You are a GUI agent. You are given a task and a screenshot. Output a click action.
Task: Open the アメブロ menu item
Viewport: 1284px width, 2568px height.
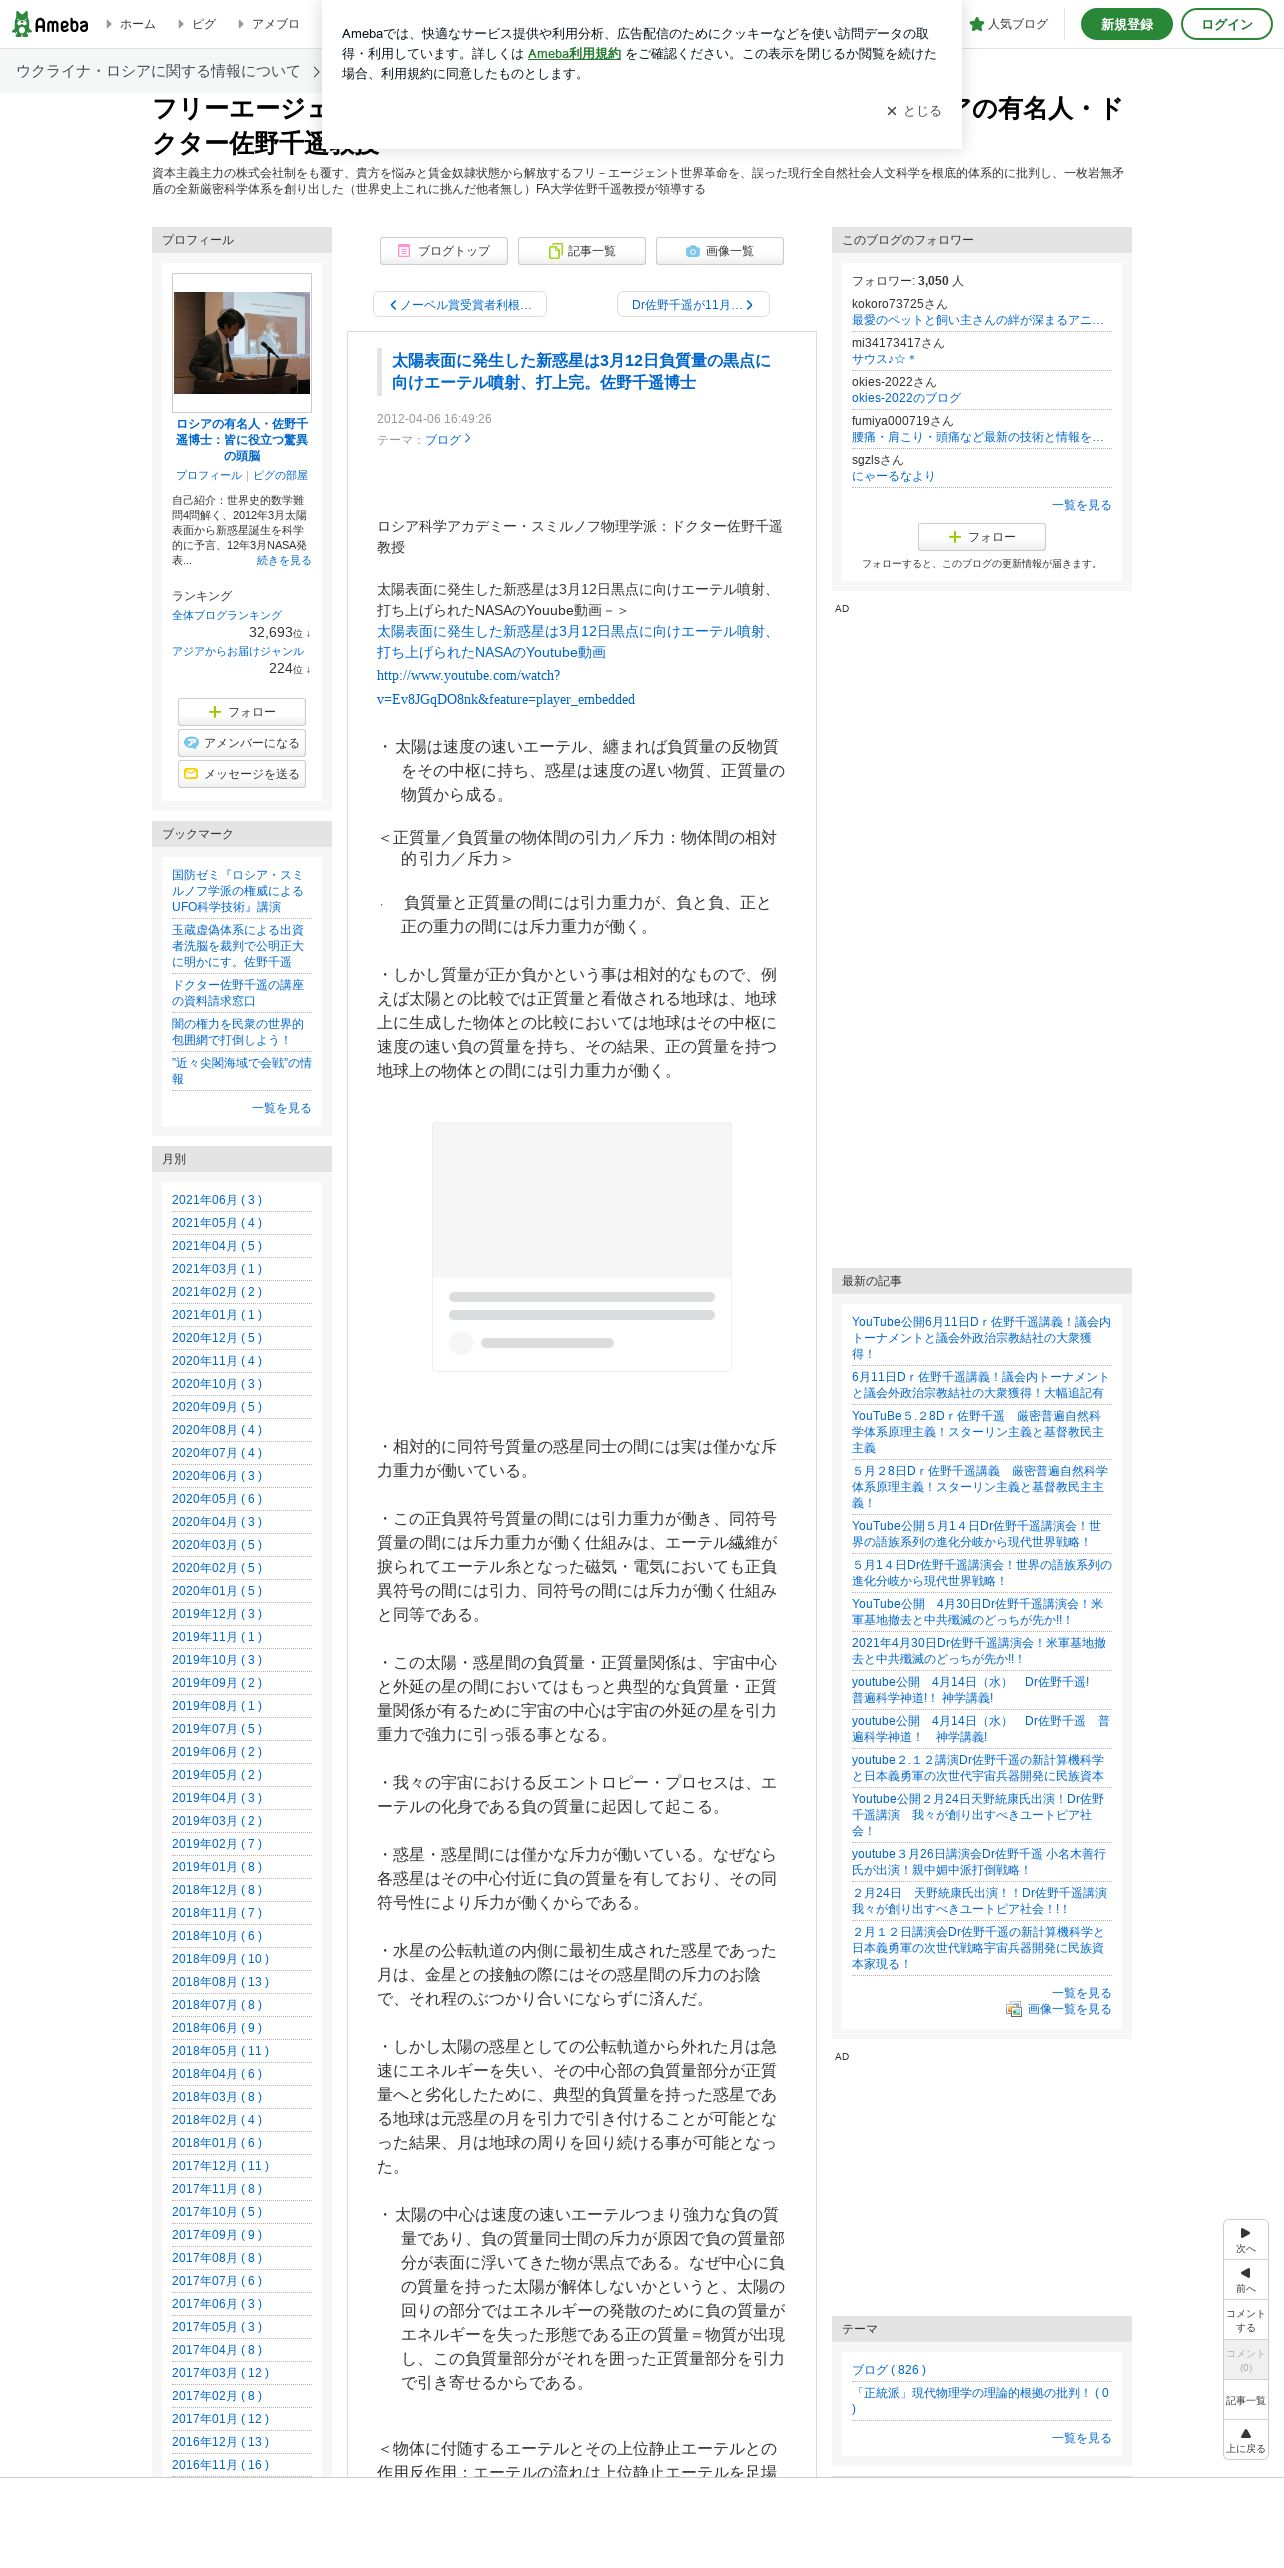point(269,24)
